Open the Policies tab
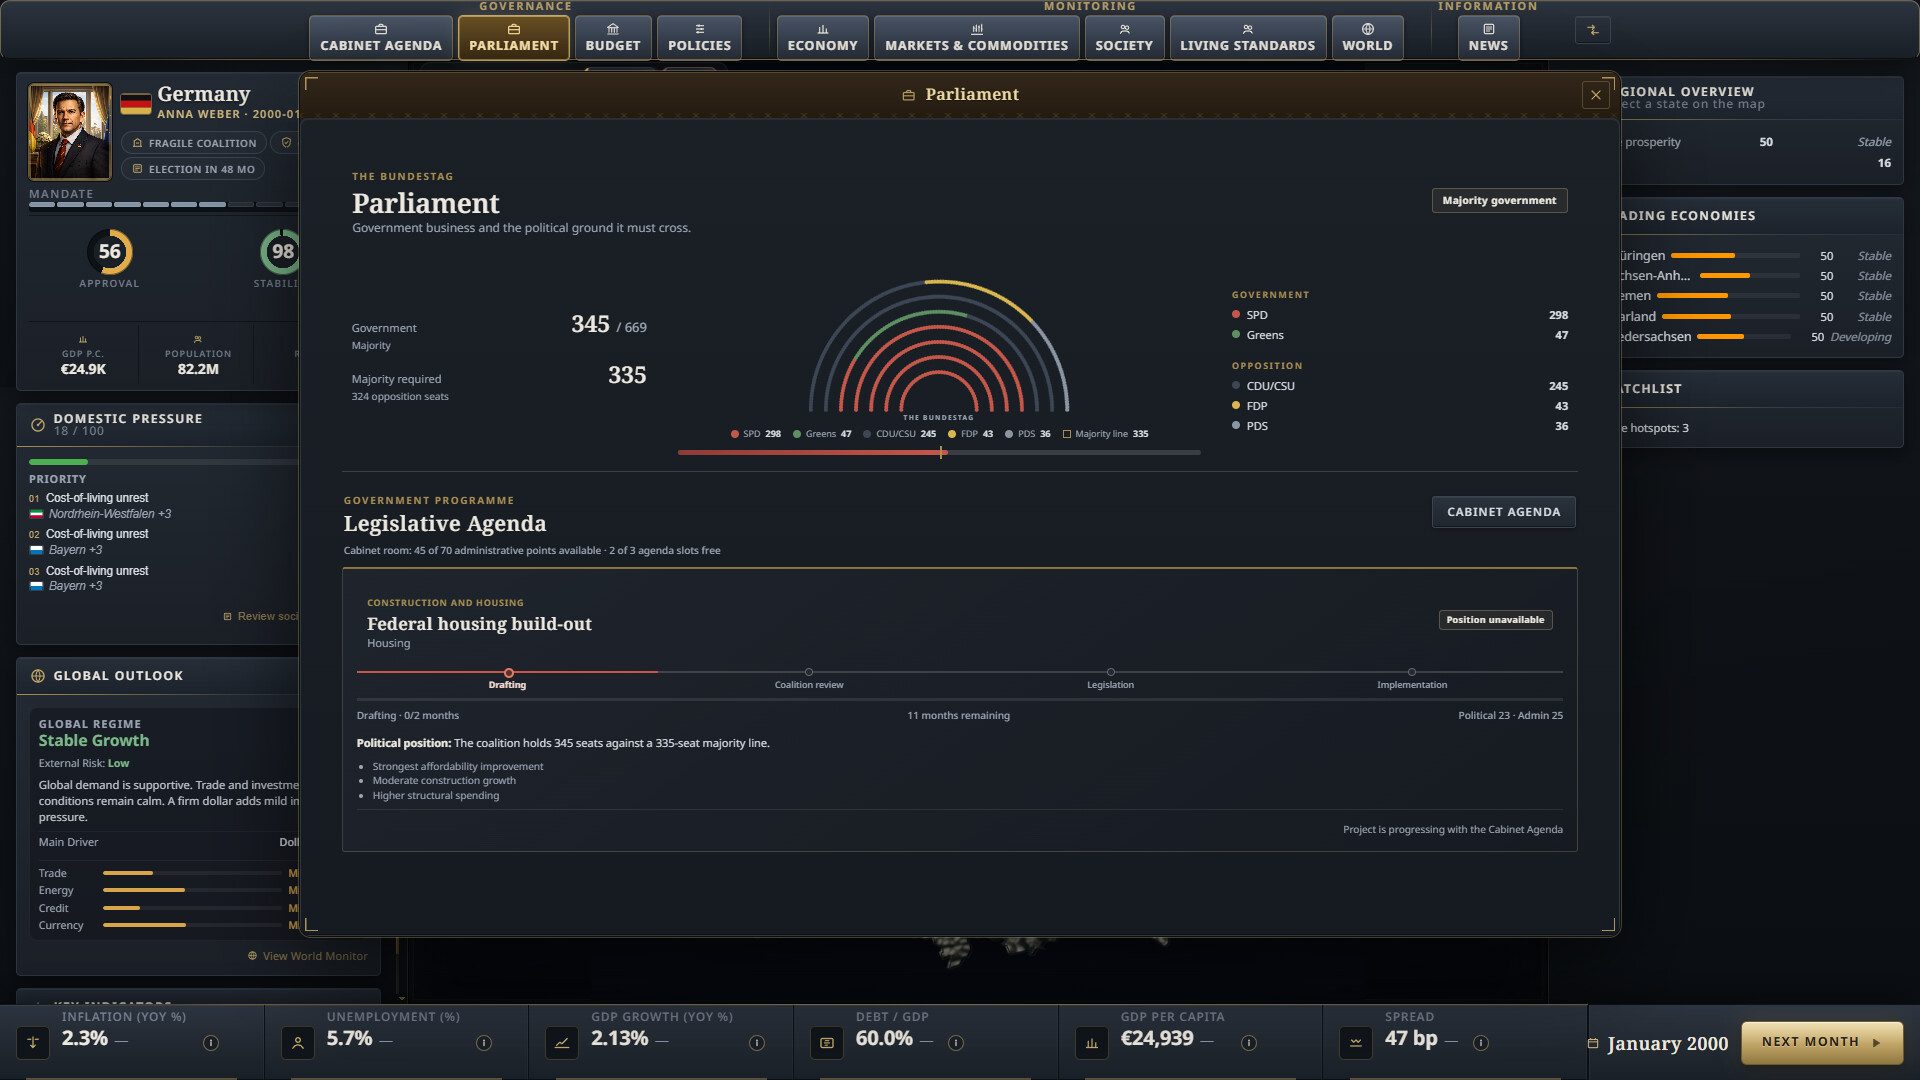Screen dimensions: 1920x1080 [699, 38]
